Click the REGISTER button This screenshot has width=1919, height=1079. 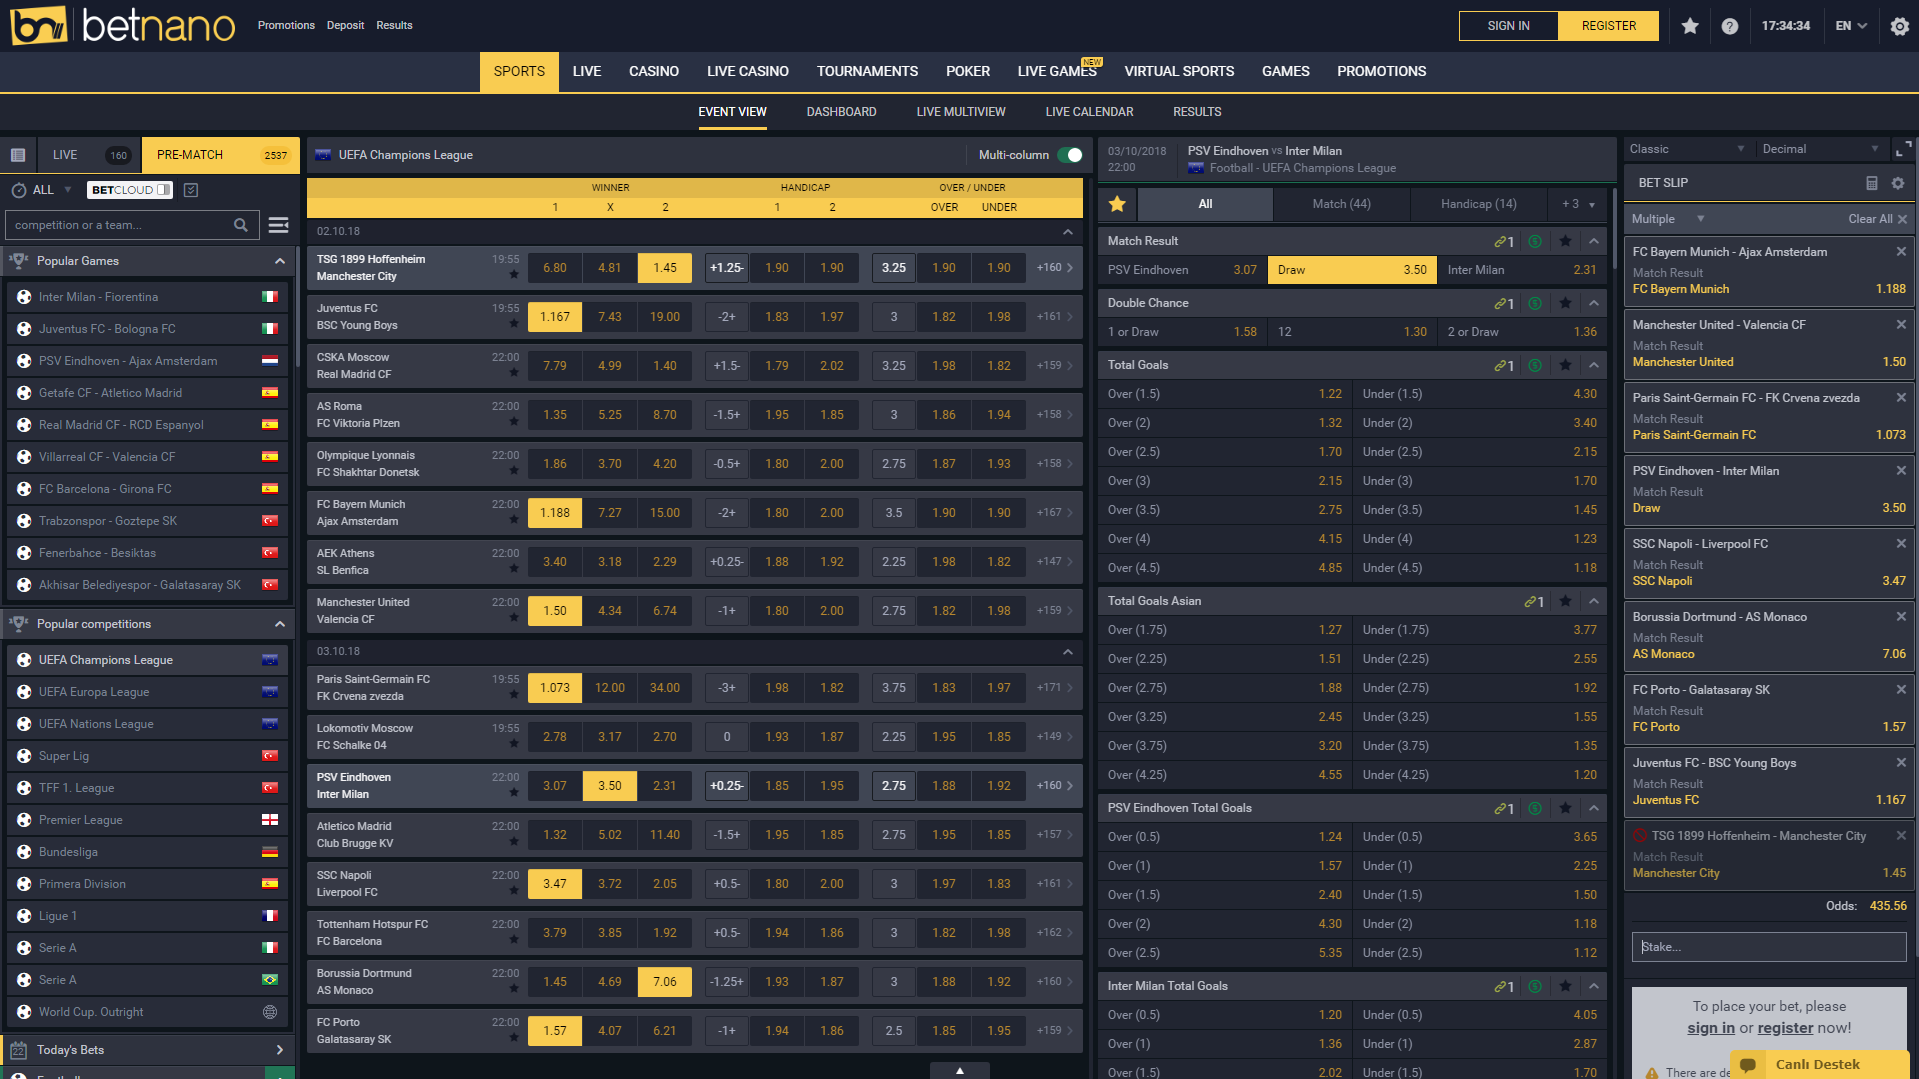(1608, 26)
